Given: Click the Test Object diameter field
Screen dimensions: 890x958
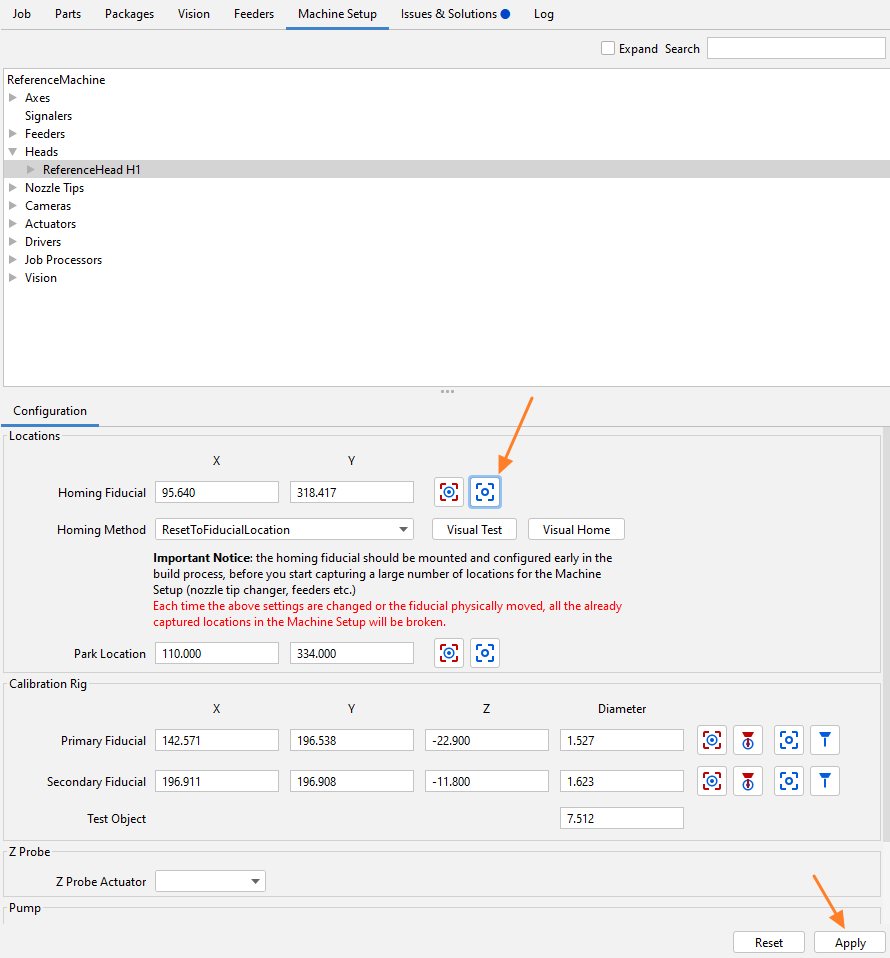Looking at the screenshot, I should 621,819.
